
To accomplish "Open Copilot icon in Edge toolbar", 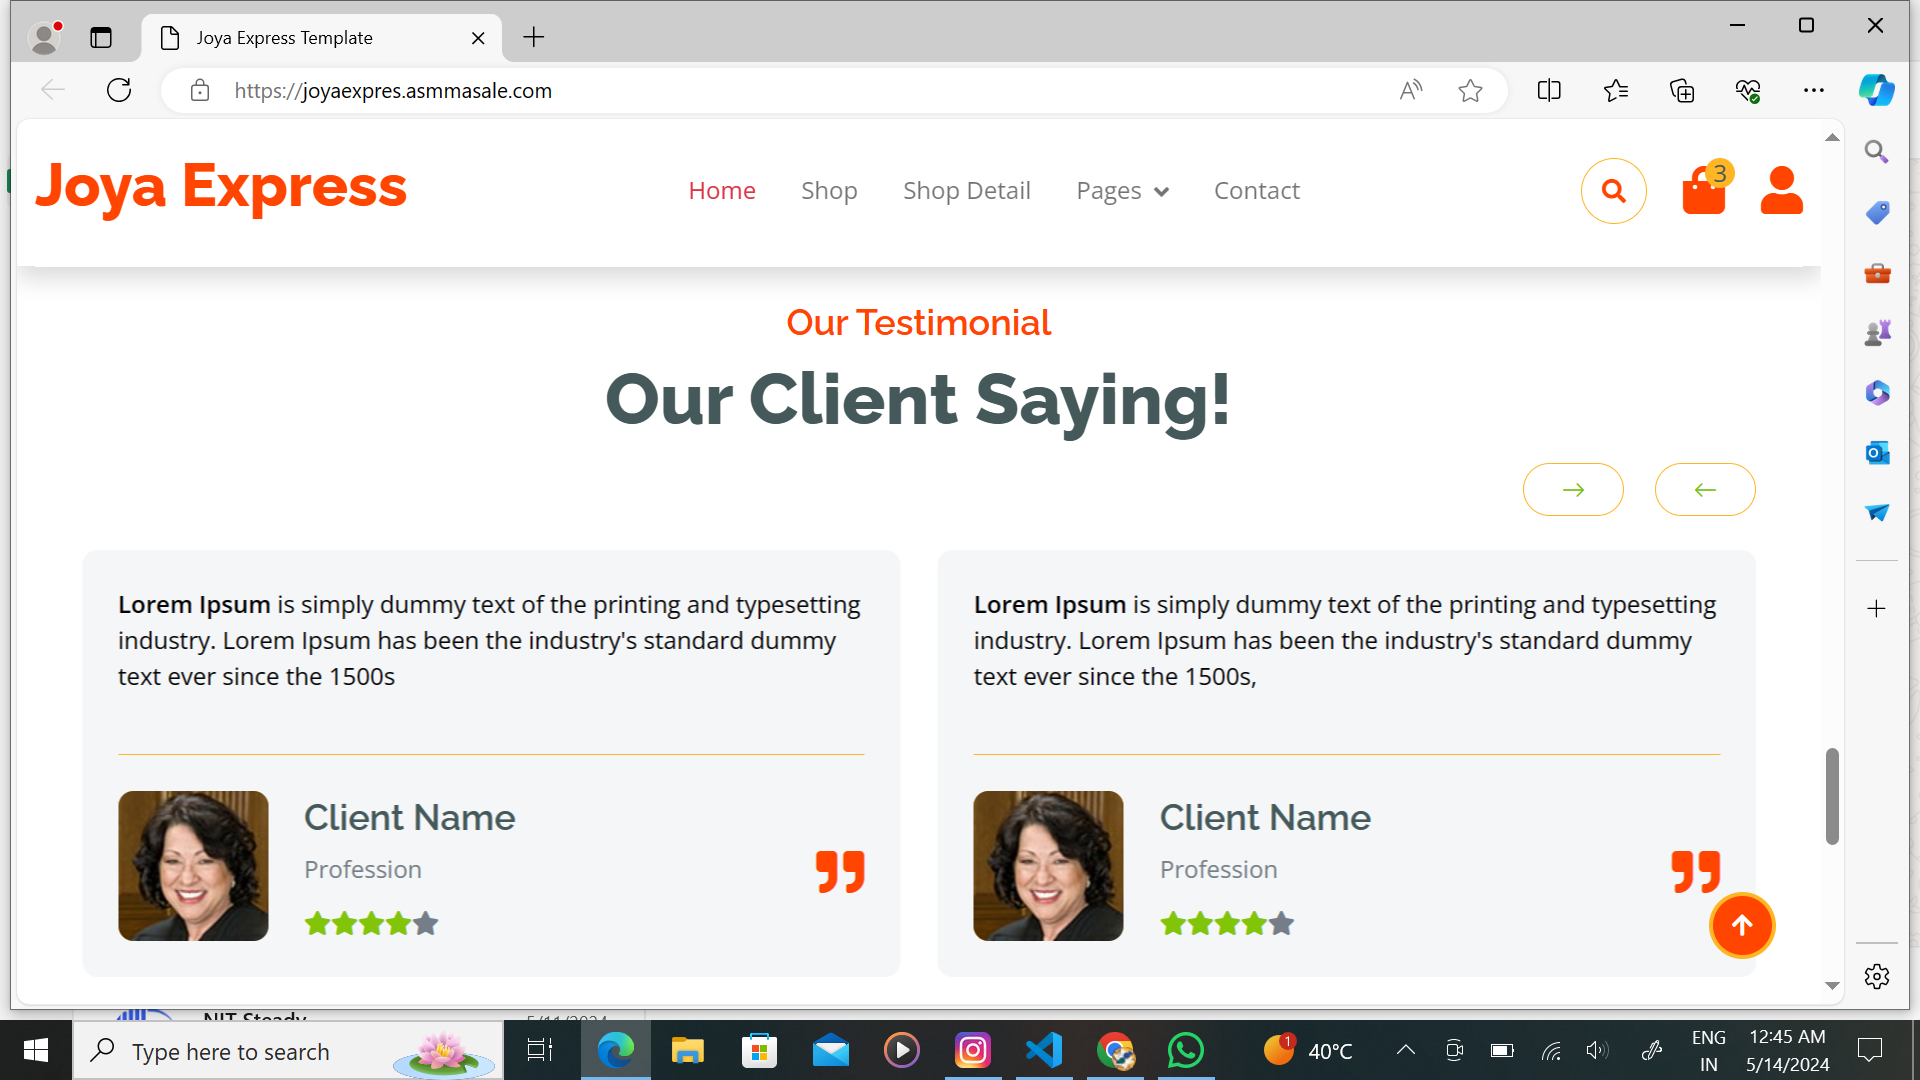I will coord(1876,90).
